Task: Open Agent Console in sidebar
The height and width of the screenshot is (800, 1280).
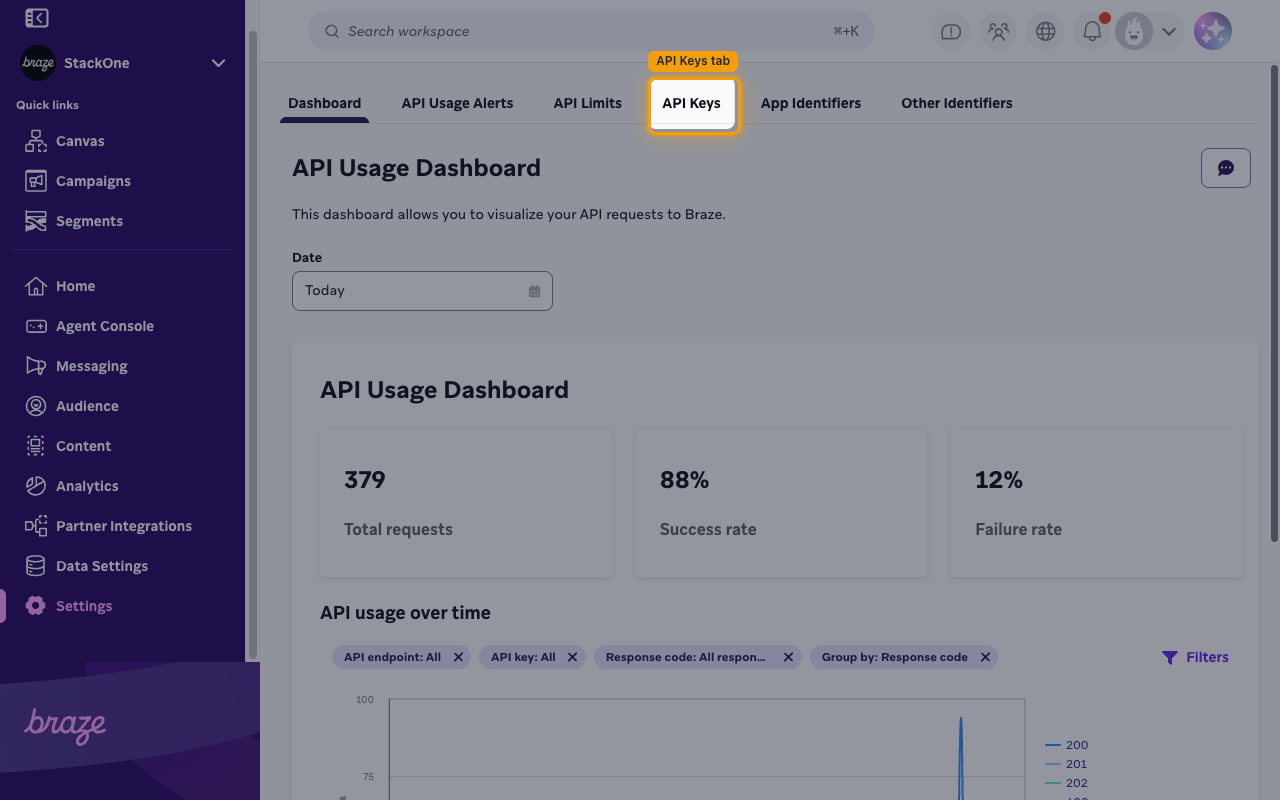Action: [x=104, y=326]
